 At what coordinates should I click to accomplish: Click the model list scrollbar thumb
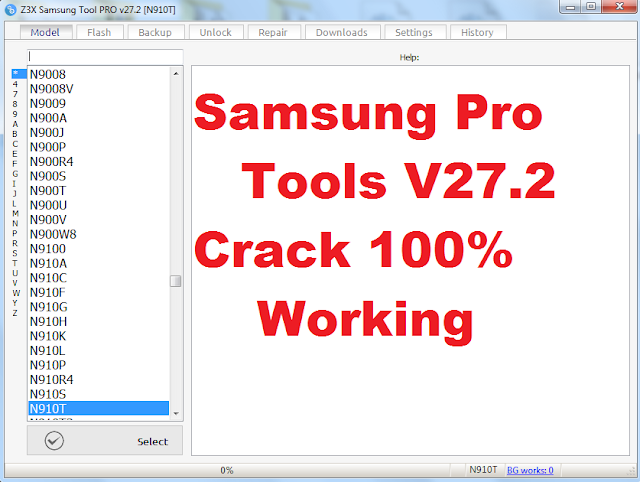point(176,281)
